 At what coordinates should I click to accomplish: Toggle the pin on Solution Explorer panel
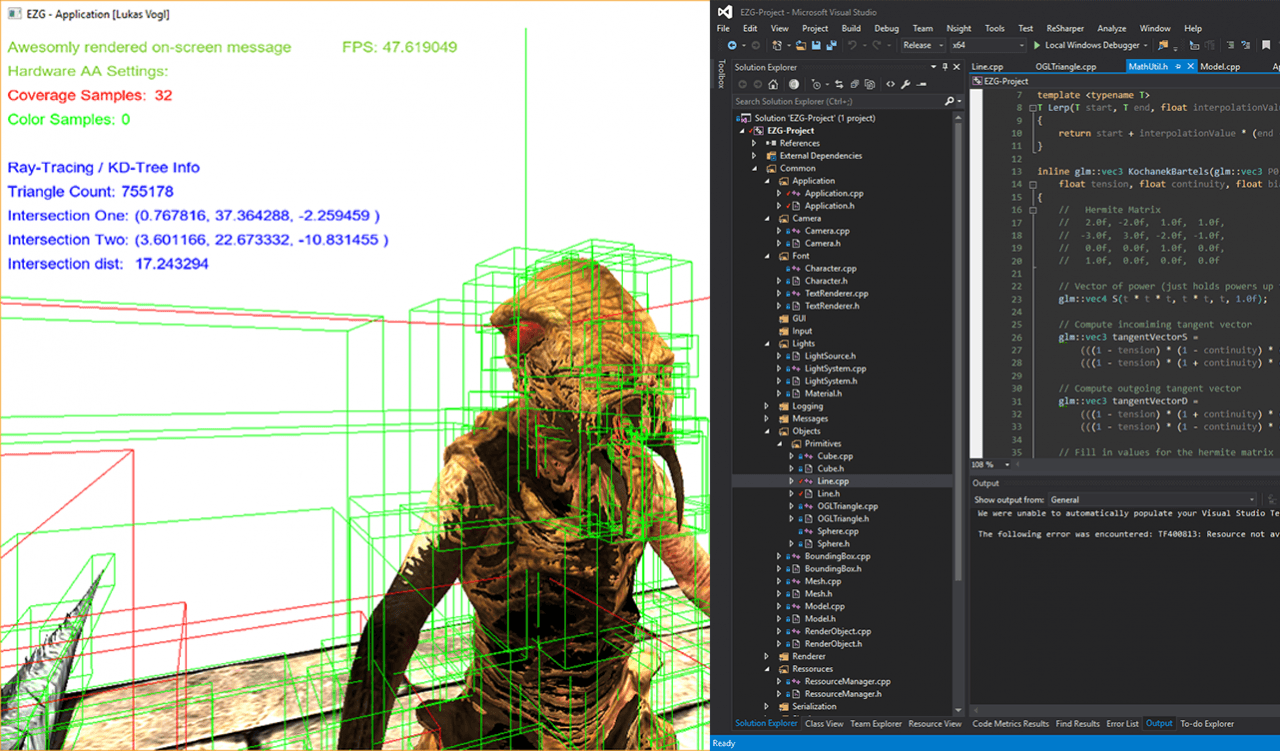(x=945, y=67)
